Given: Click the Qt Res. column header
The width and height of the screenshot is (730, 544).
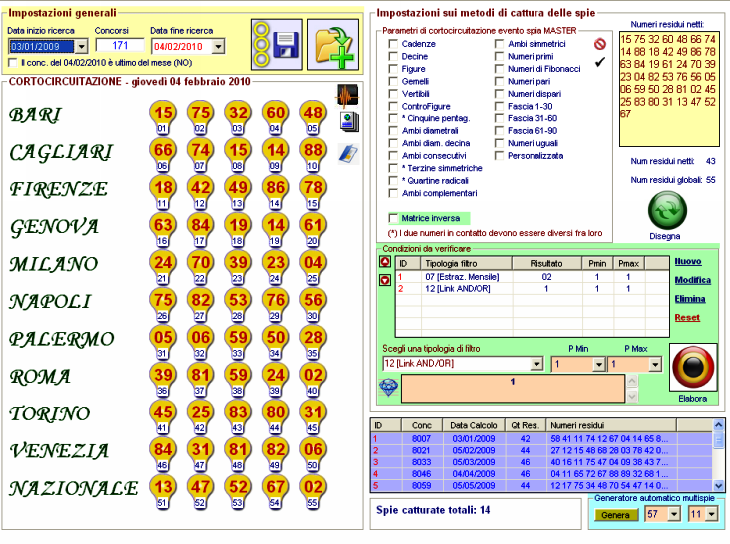Looking at the screenshot, I should click(x=525, y=425).
